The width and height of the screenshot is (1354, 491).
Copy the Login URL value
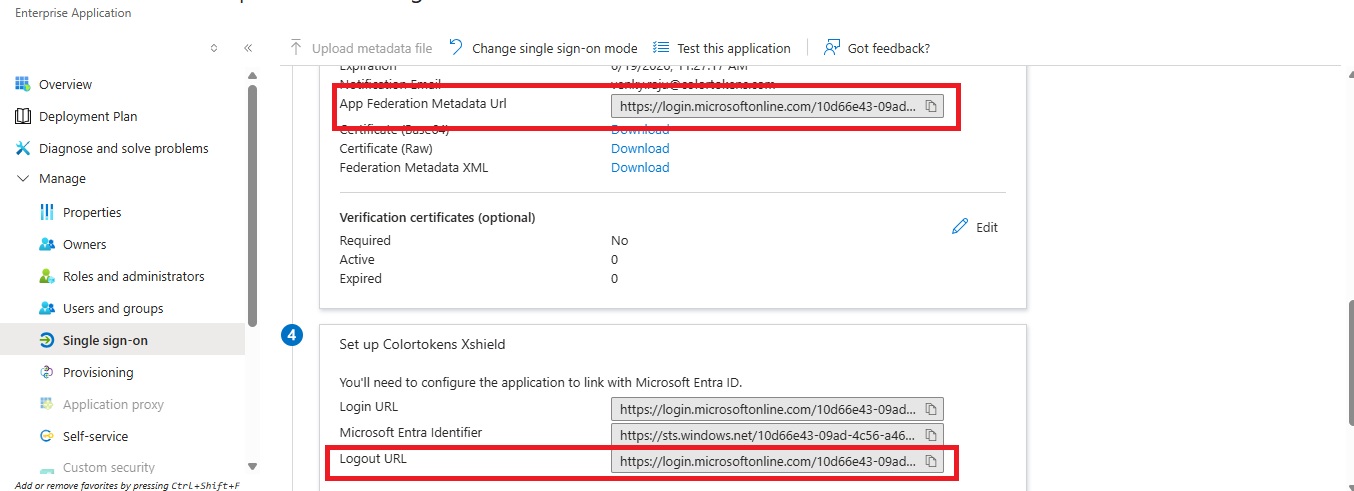point(930,409)
